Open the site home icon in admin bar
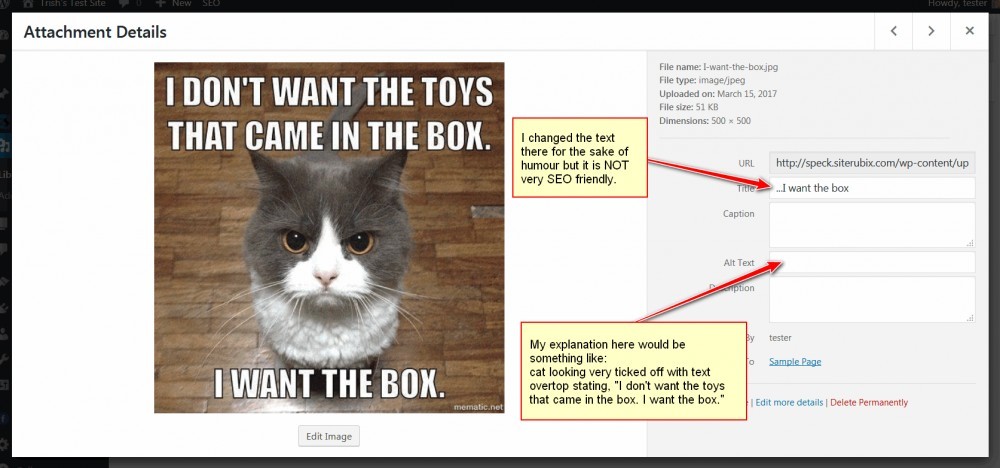The width and height of the screenshot is (1000, 468). pos(28,4)
